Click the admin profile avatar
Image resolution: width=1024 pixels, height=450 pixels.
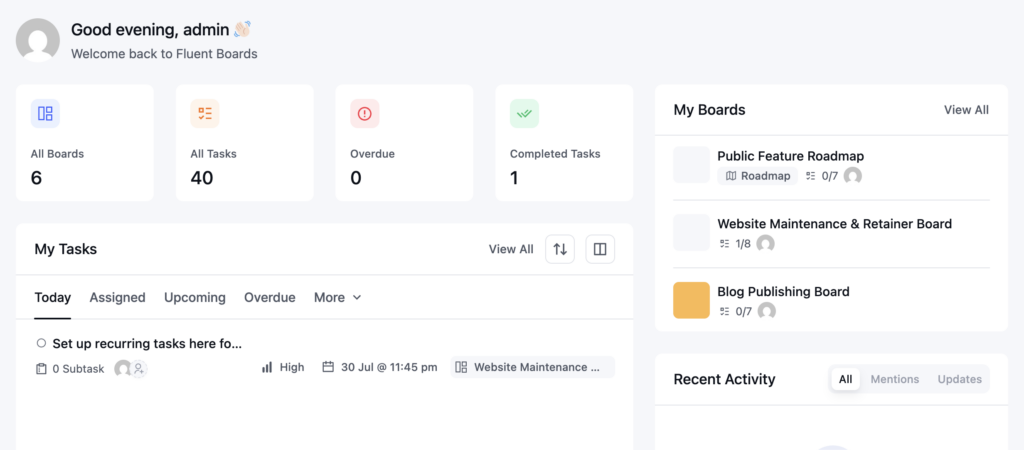[38, 40]
